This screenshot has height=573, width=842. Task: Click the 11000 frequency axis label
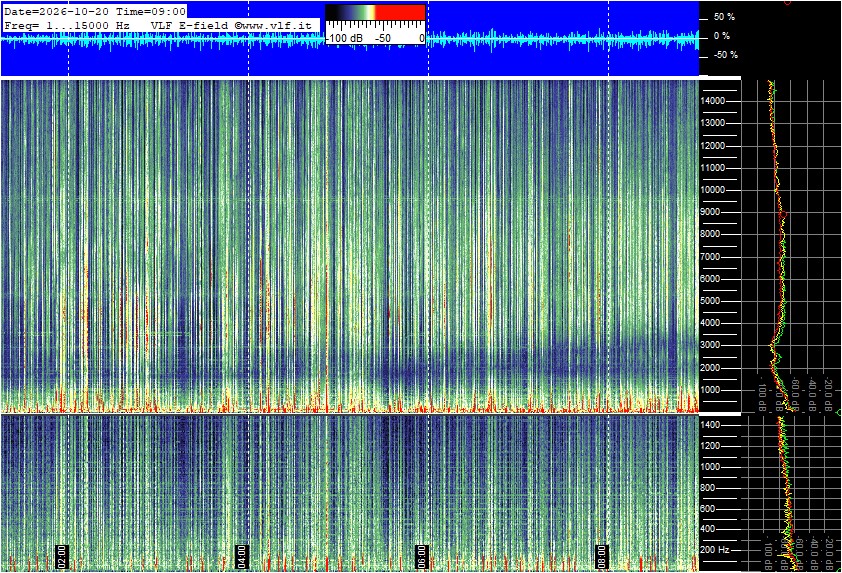pos(713,168)
